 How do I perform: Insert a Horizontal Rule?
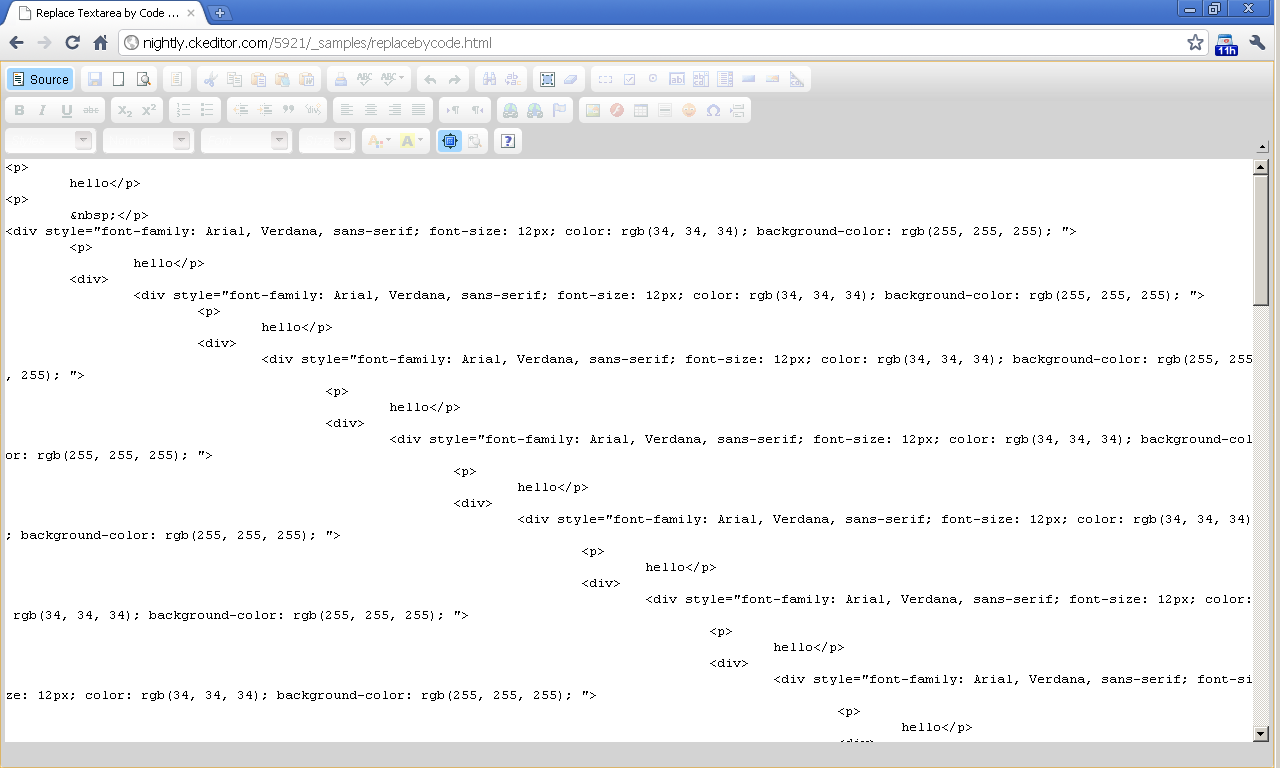pyautogui.click(x=664, y=110)
